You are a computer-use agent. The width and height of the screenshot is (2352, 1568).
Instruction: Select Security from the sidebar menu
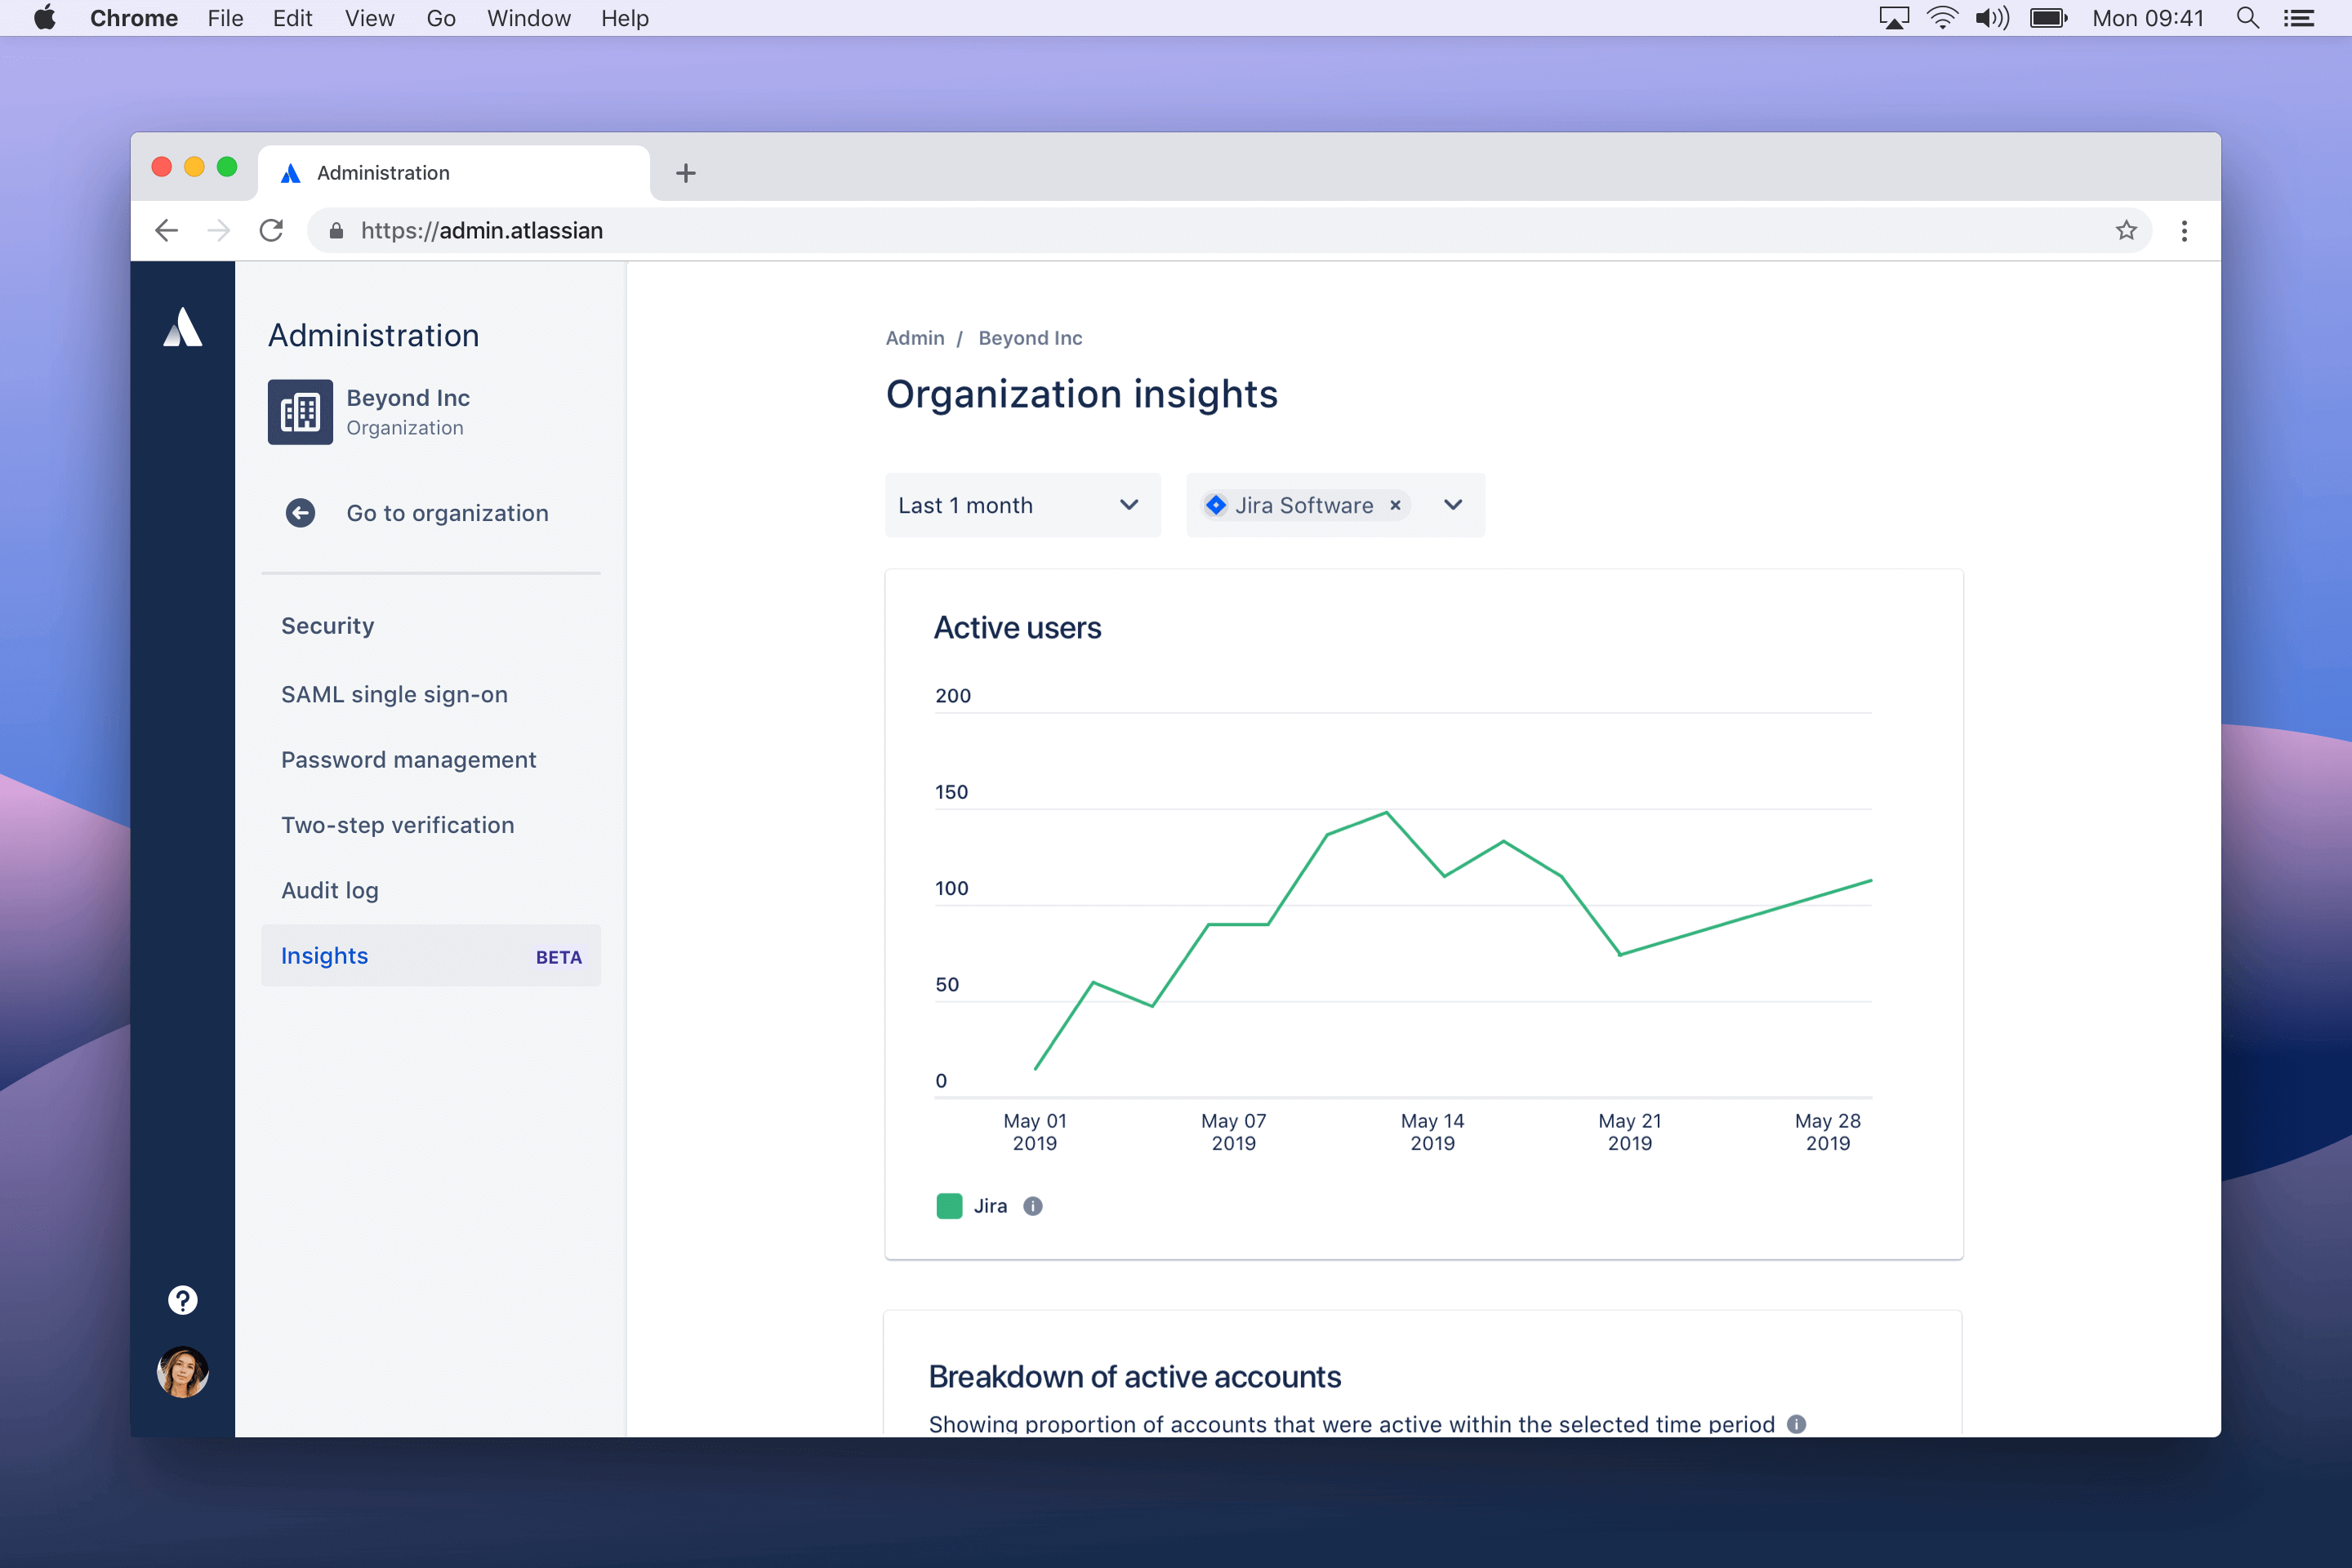click(327, 625)
